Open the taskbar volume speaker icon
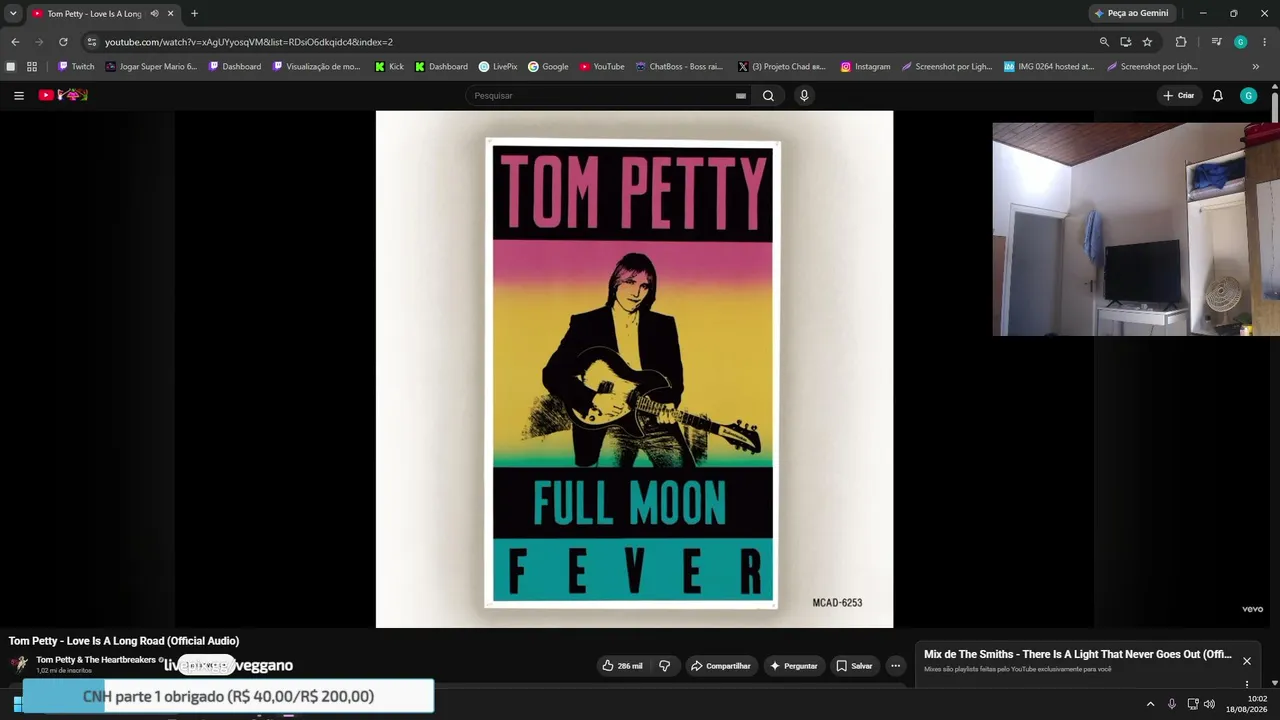This screenshot has width=1280, height=720. pyautogui.click(x=1209, y=704)
